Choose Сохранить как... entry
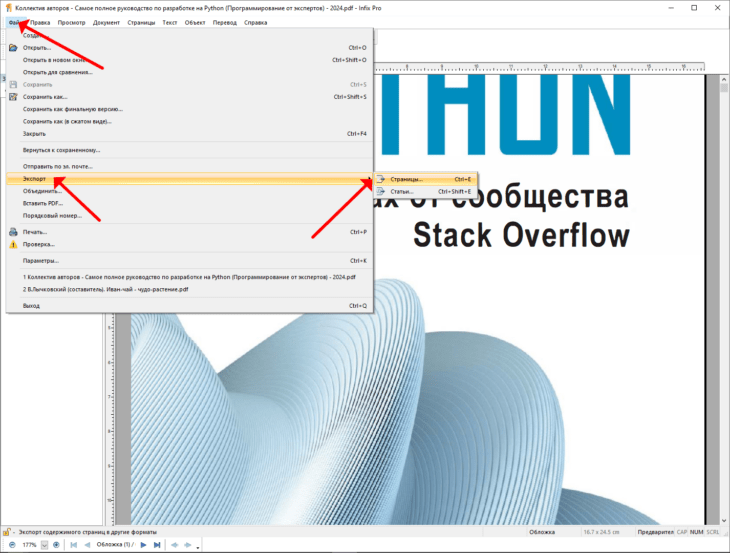 [x=189, y=97]
